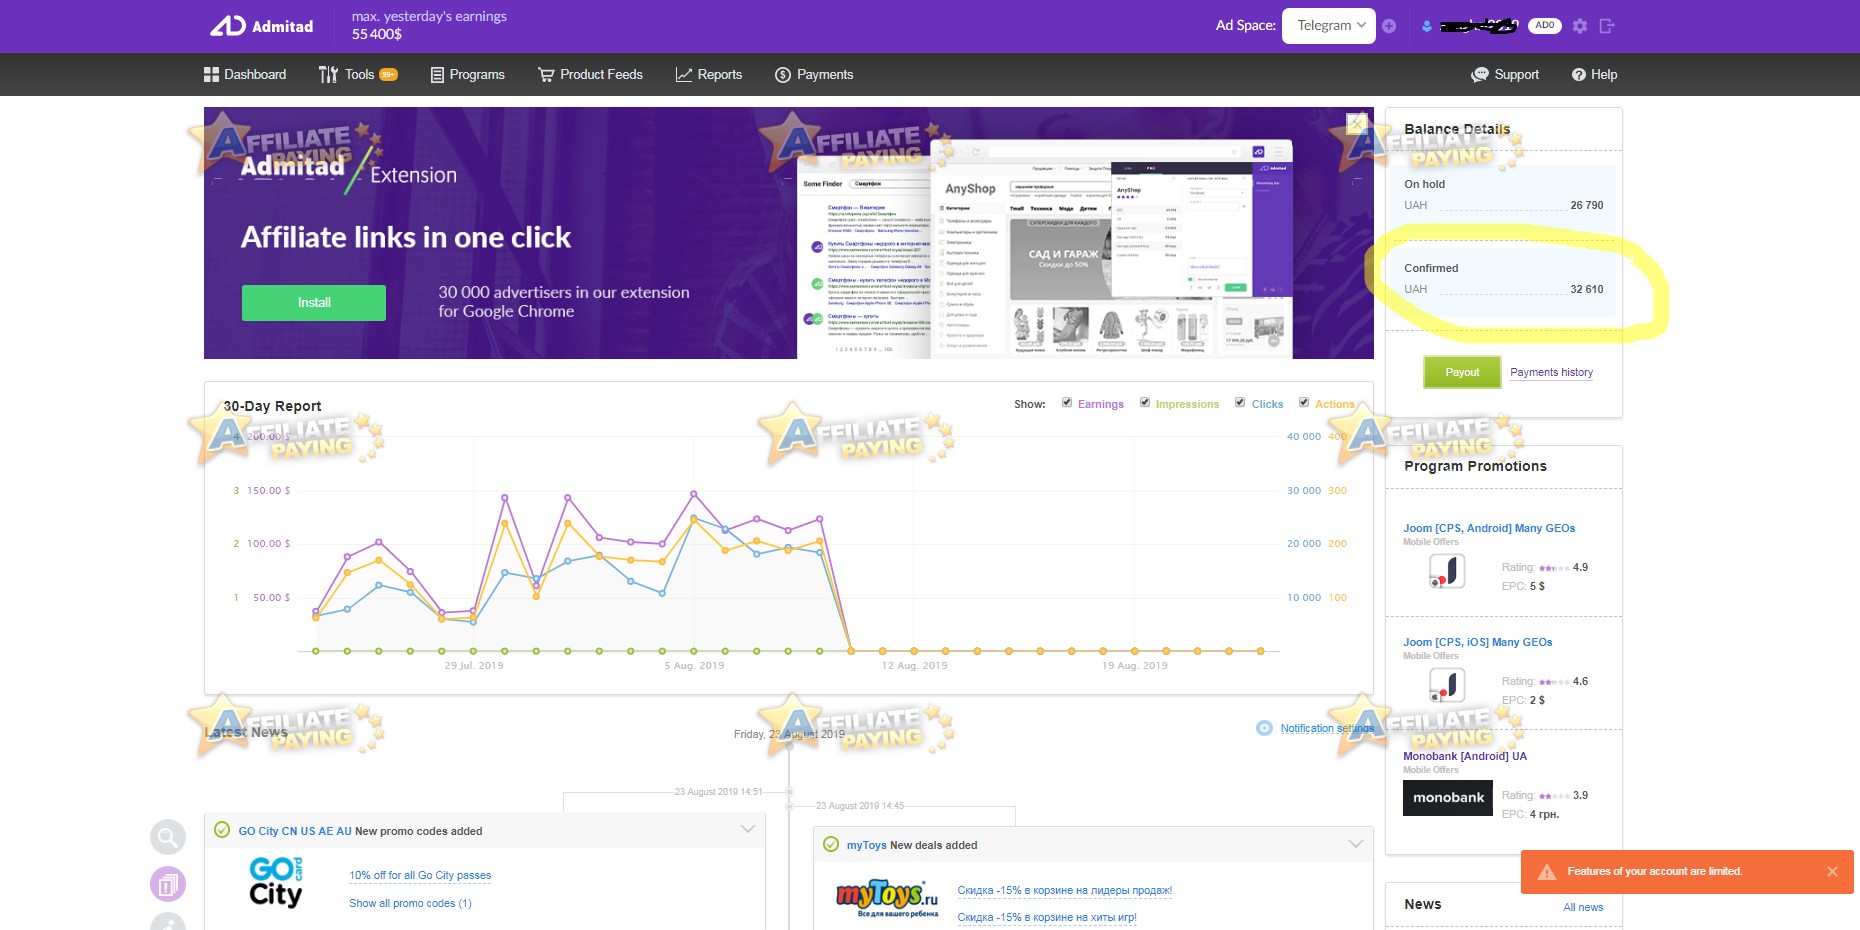1860x930 pixels.
Task: Click the Notification settings circle icon
Action: coord(1264,728)
